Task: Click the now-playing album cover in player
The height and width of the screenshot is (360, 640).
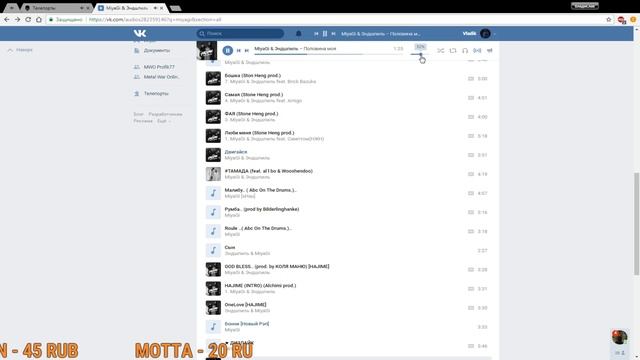Action: (x=207, y=50)
